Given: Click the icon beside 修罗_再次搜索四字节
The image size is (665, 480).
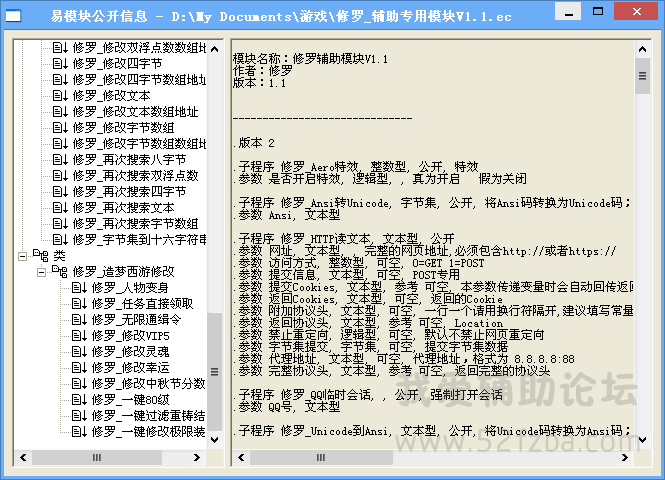Looking at the screenshot, I should [x=60, y=192].
